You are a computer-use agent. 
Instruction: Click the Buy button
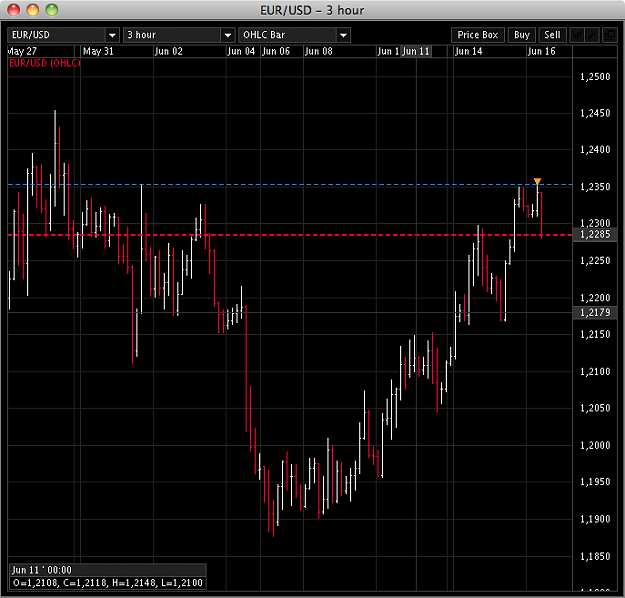[x=522, y=35]
